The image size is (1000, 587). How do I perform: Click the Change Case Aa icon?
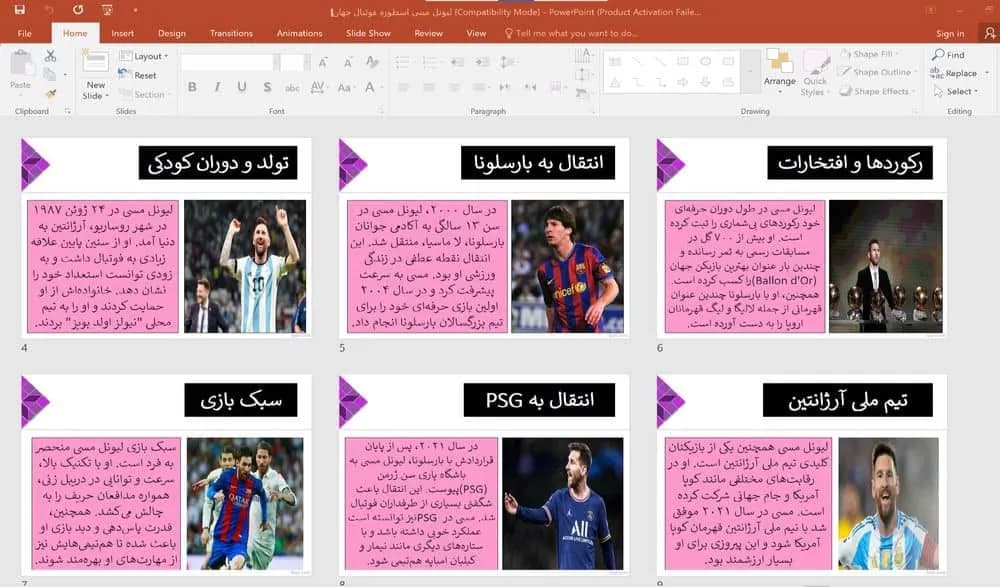pos(344,87)
